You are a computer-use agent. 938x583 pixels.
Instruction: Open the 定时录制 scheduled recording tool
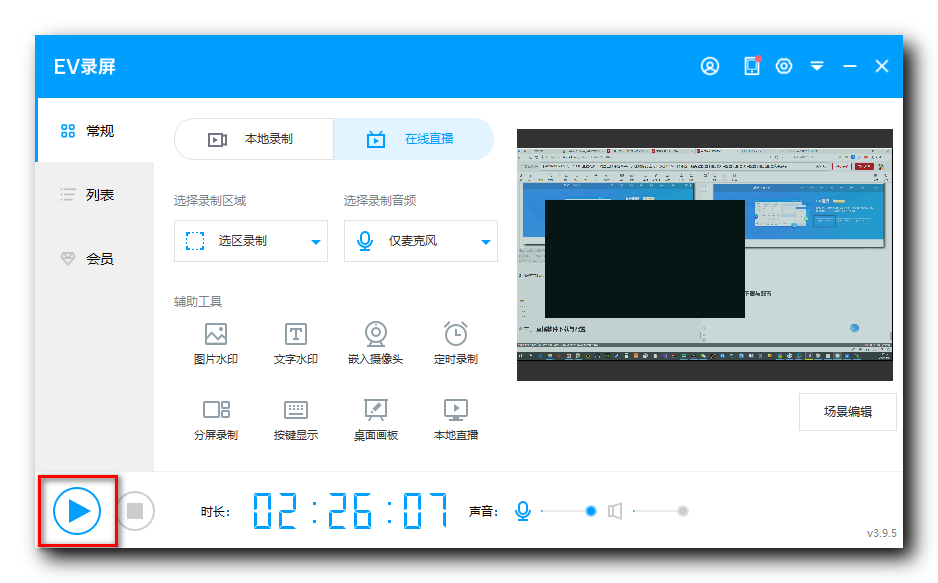click(454, 342)
